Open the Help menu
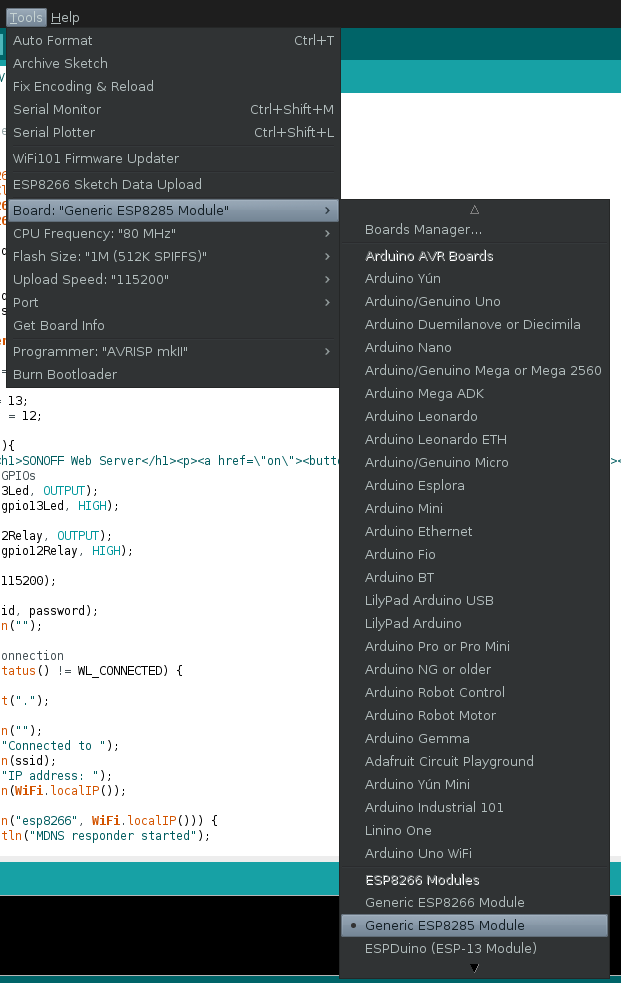The height and width of the screenshot is (983, 621). [65, 18]
